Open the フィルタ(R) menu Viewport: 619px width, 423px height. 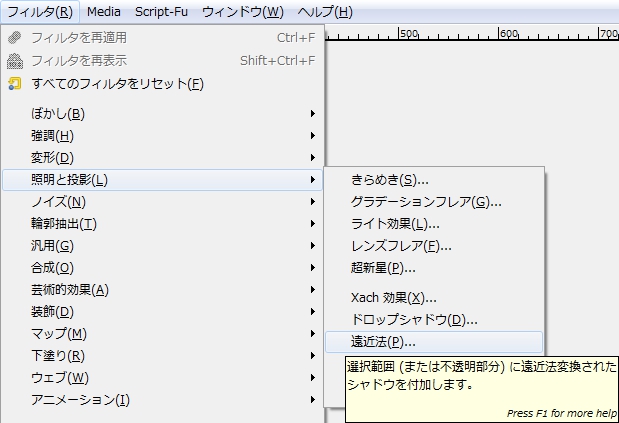(x=40, y=12)
